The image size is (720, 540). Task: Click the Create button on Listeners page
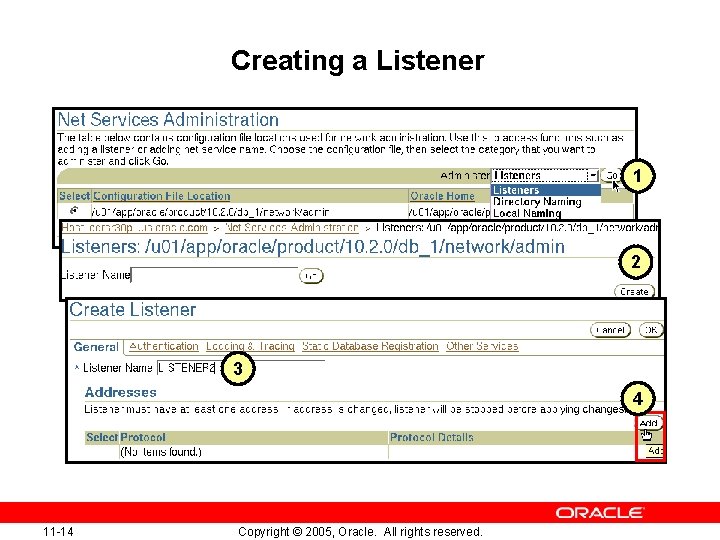[x=634, y=292]
